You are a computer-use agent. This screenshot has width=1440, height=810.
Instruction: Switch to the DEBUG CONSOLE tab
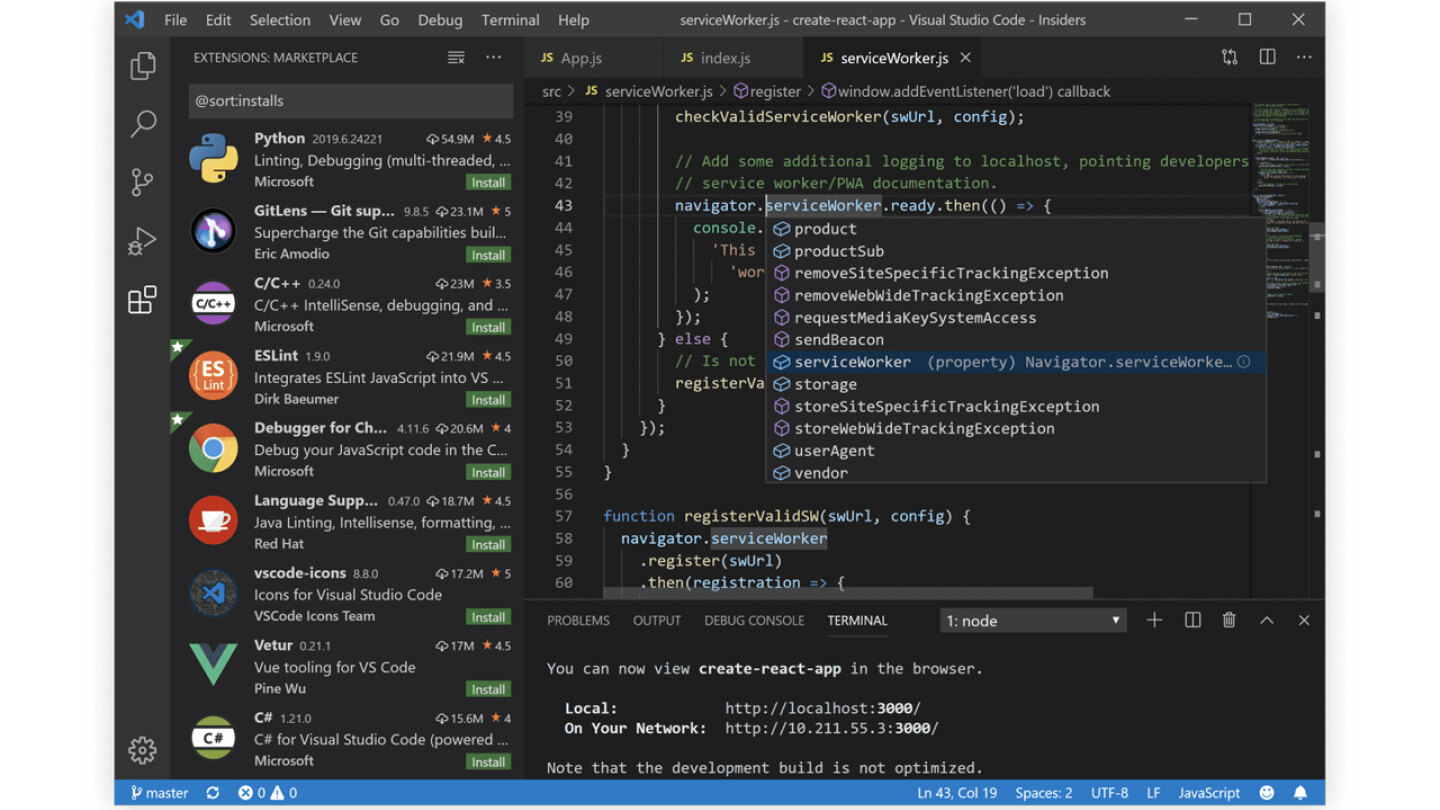pos(754,621)
